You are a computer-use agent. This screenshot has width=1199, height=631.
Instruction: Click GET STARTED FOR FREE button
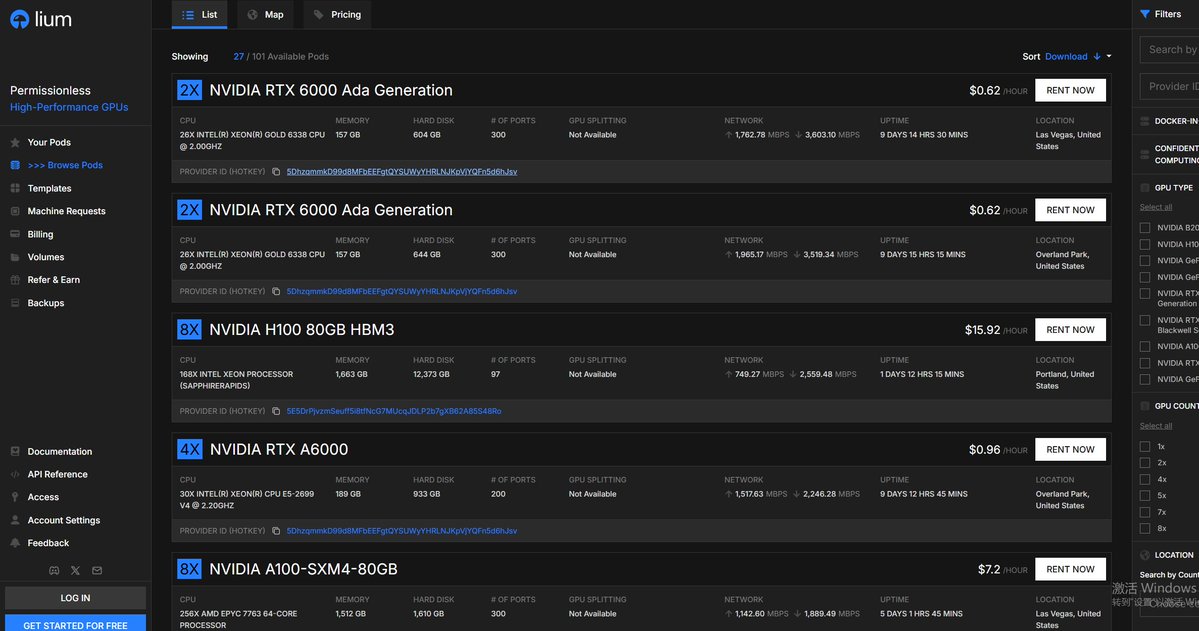75,623
